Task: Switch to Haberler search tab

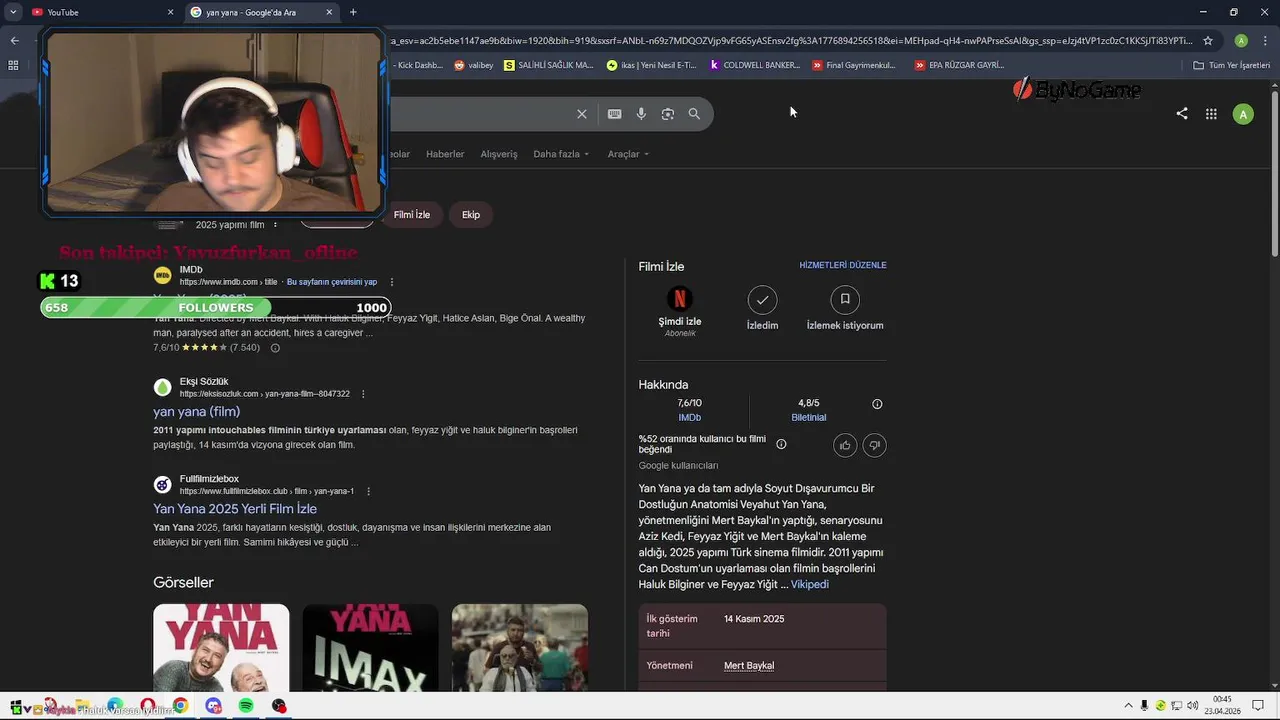Action: tap(445, 154)
